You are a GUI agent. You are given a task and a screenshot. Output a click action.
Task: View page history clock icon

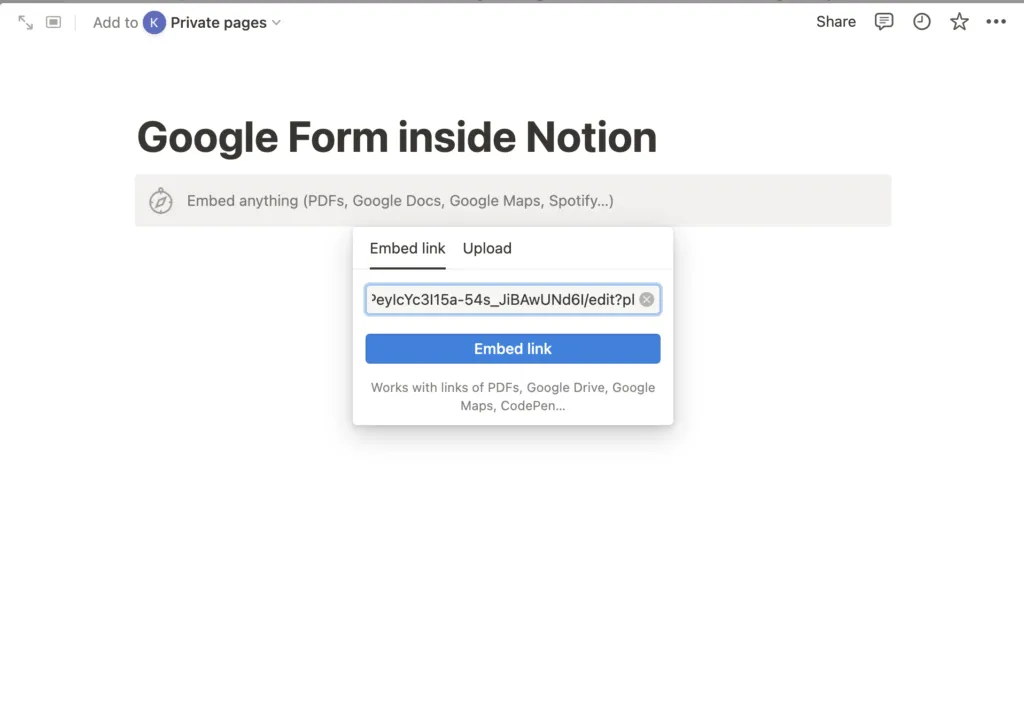pos(922,22)
